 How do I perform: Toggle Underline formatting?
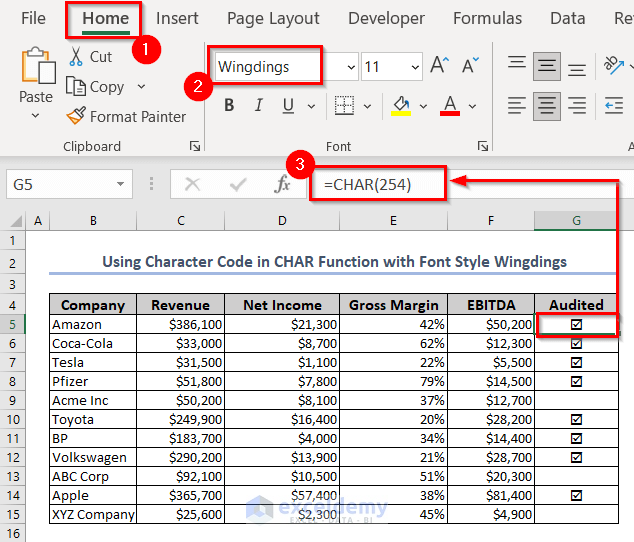pos(288,106)
